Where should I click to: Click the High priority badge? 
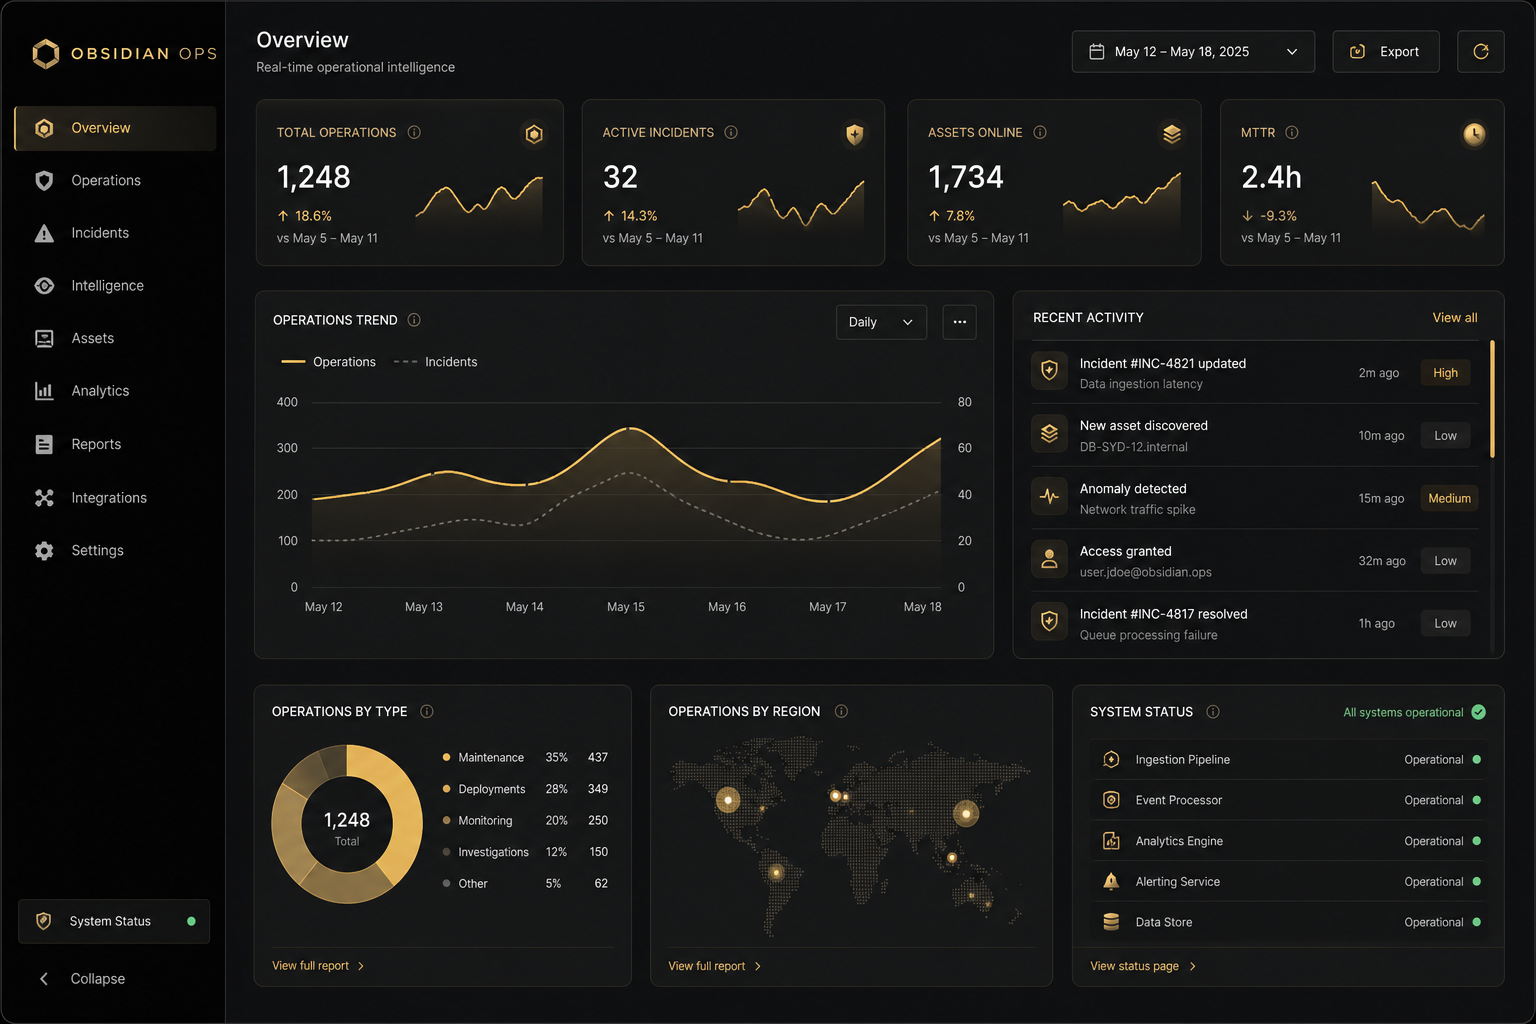click(x=1446, y=373)
